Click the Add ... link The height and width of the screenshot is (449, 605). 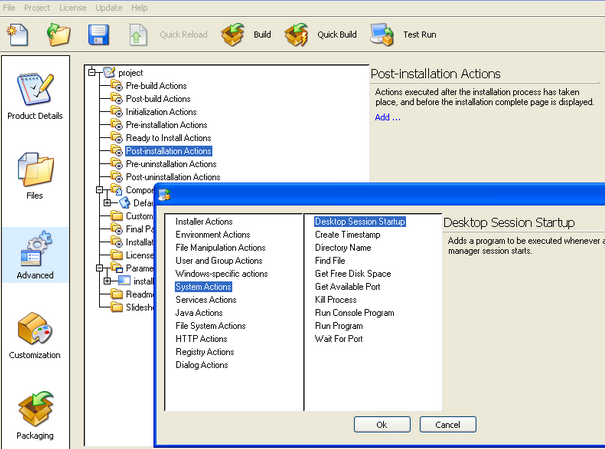(387, 117)
